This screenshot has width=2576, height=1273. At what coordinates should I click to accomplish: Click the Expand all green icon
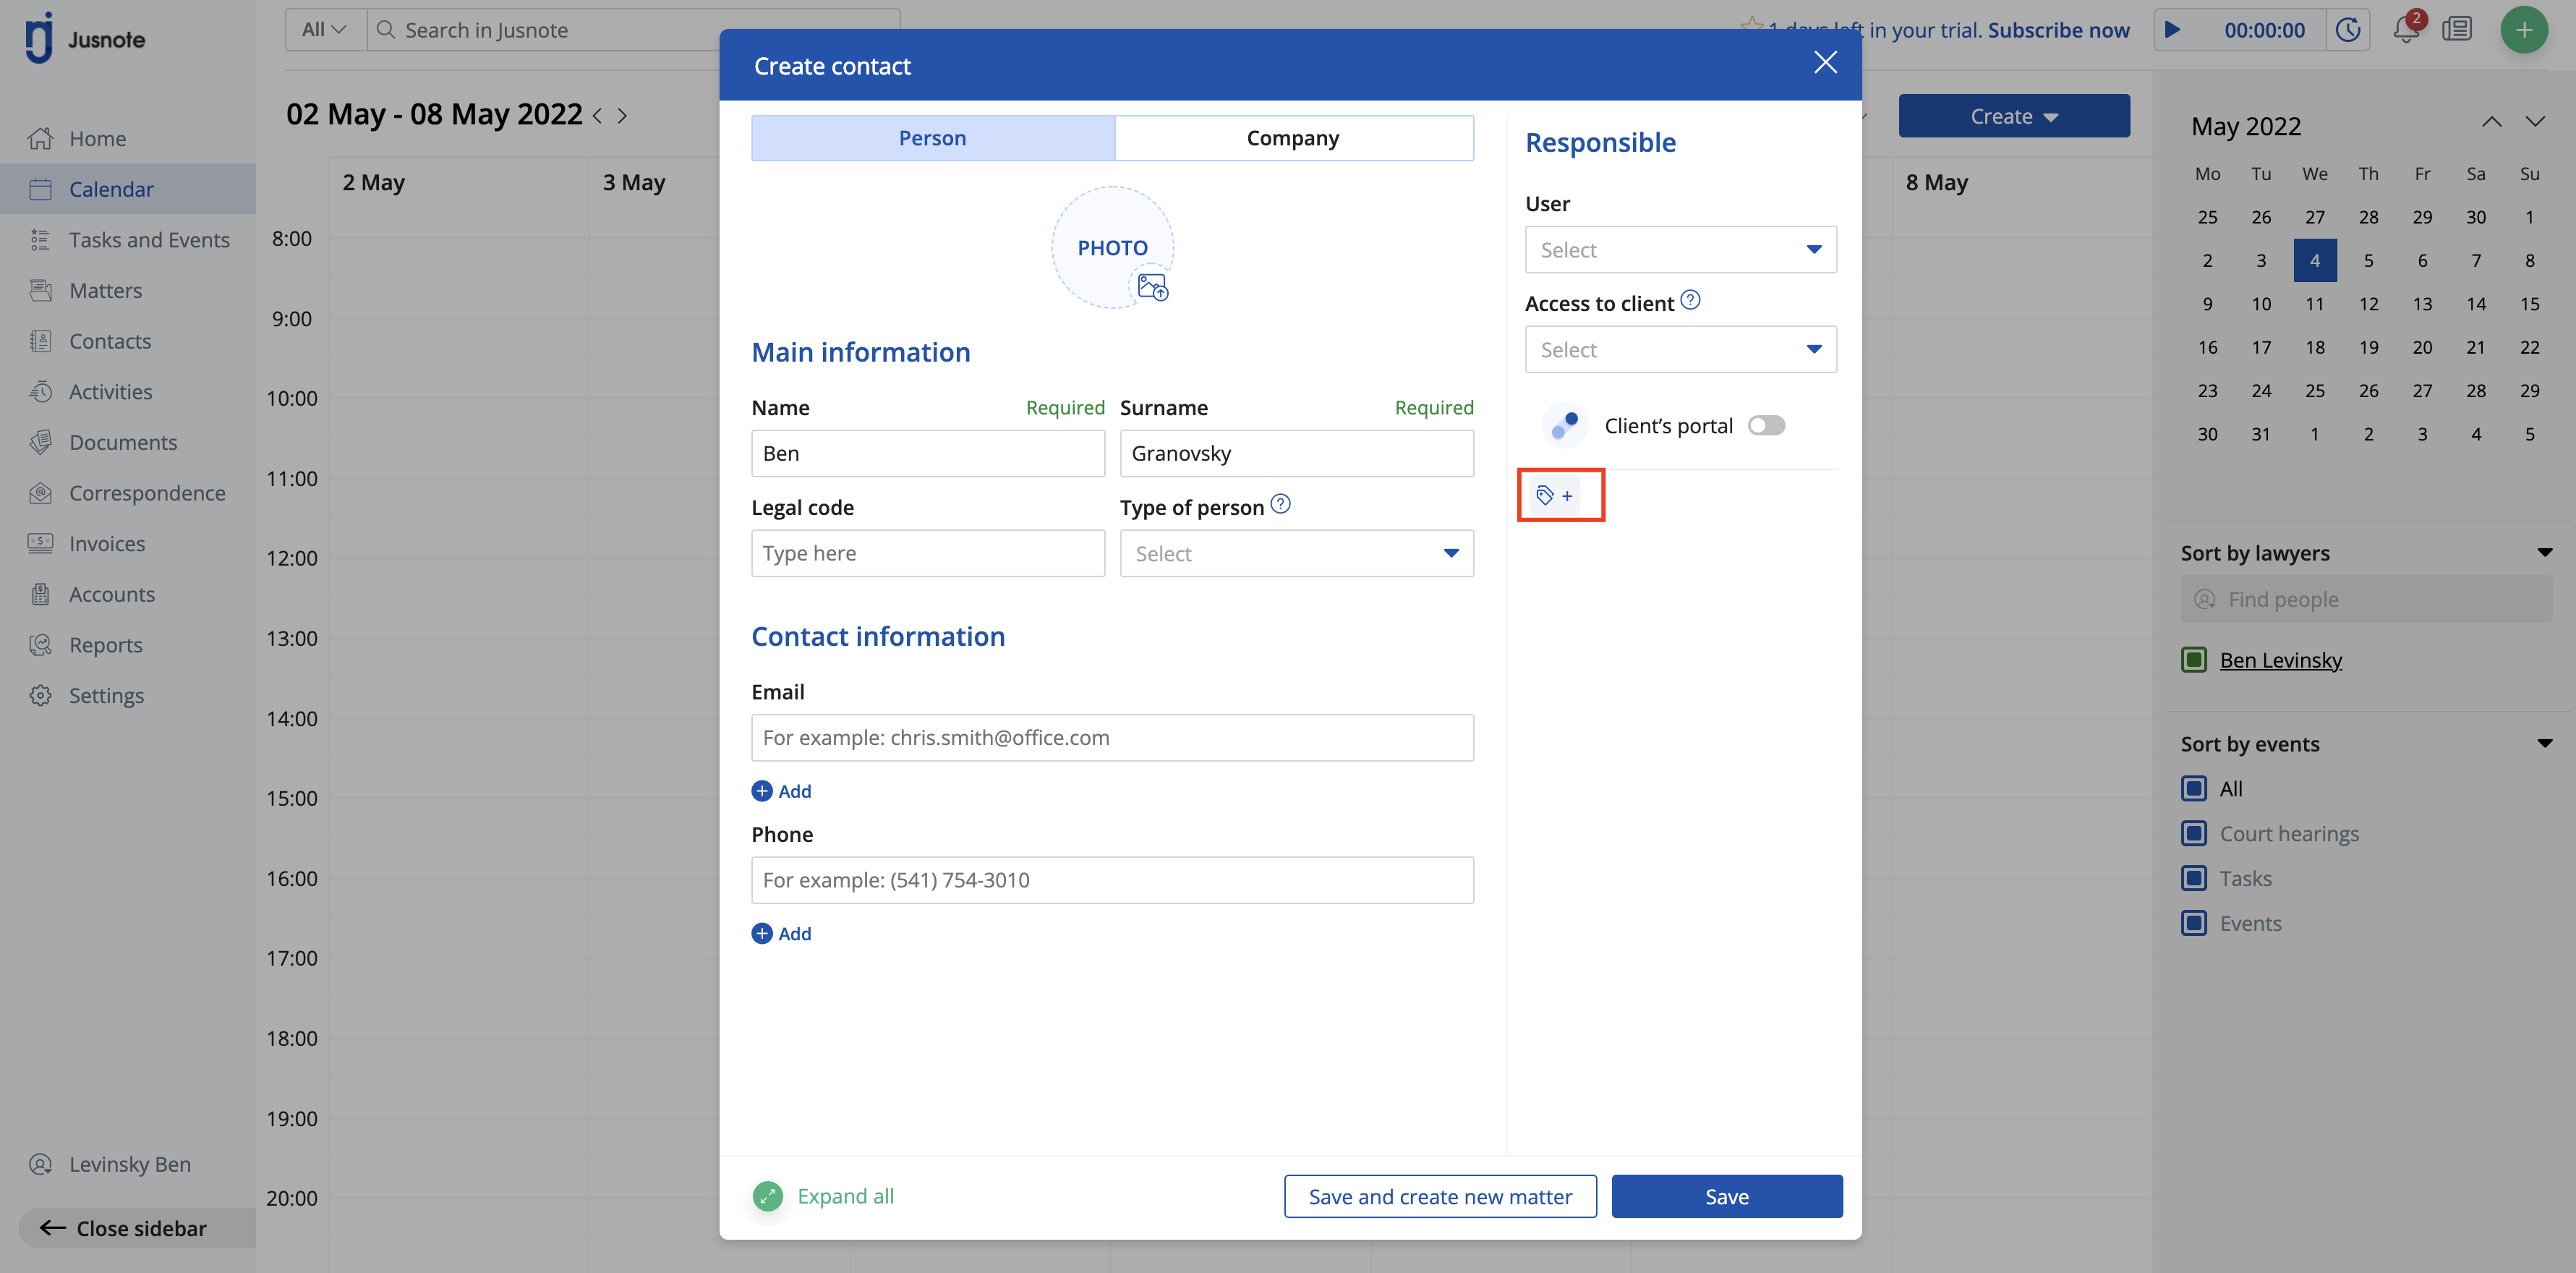click(x=767, y=1196)
